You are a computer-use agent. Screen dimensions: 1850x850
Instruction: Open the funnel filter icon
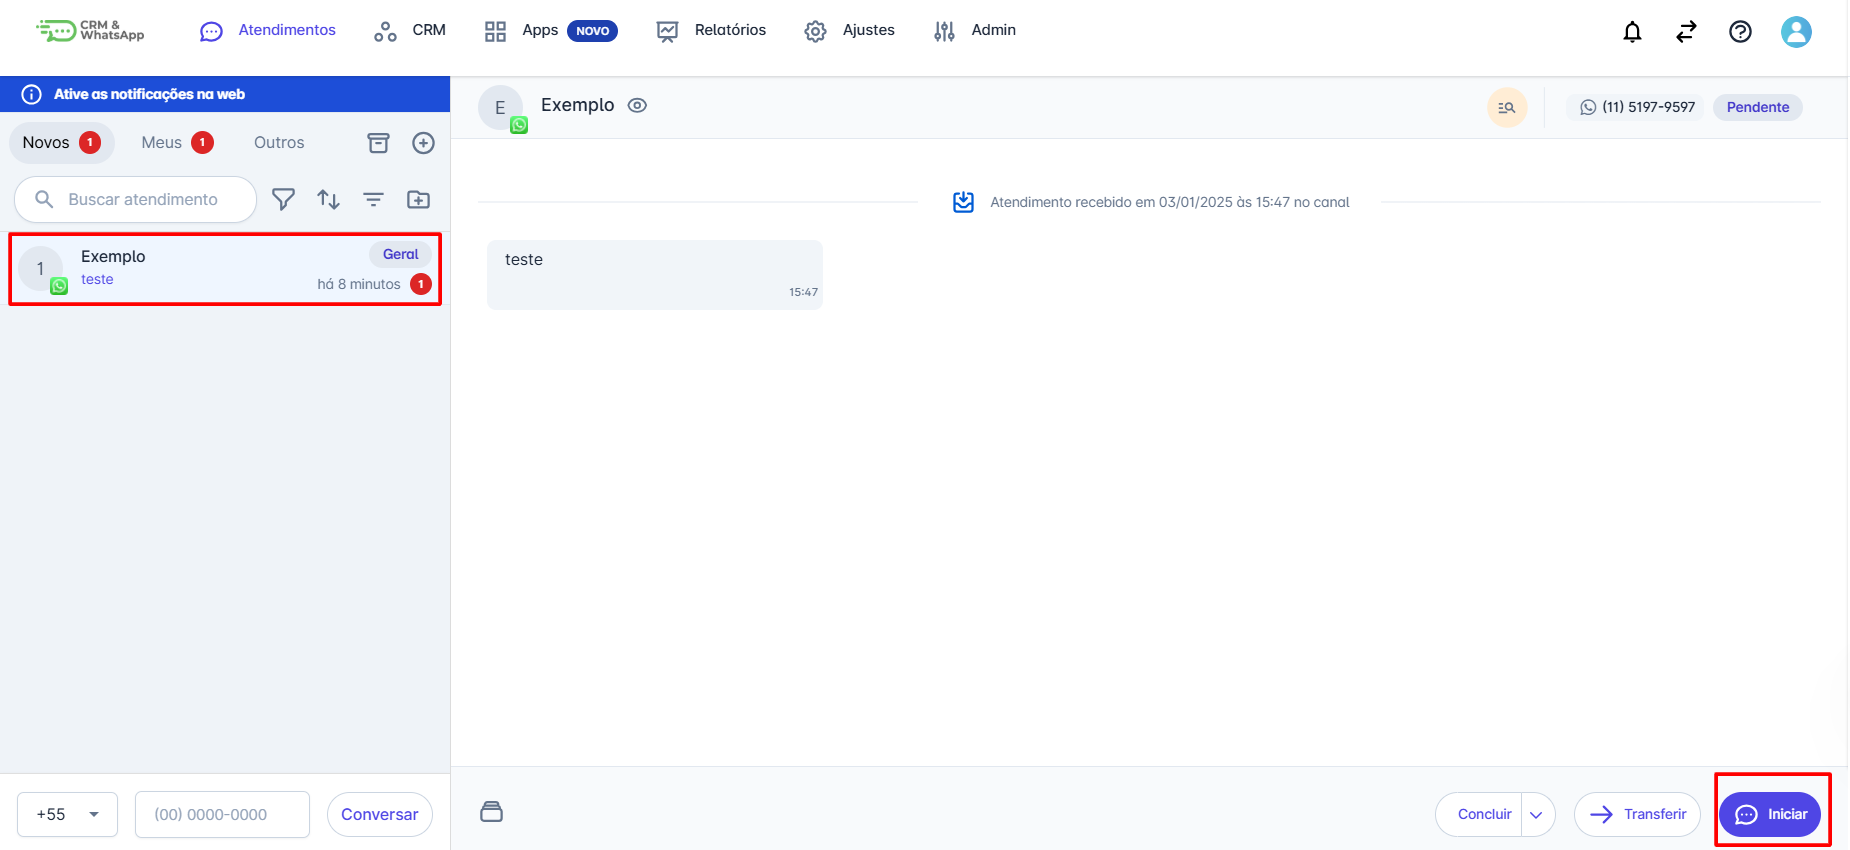[283, 200]
